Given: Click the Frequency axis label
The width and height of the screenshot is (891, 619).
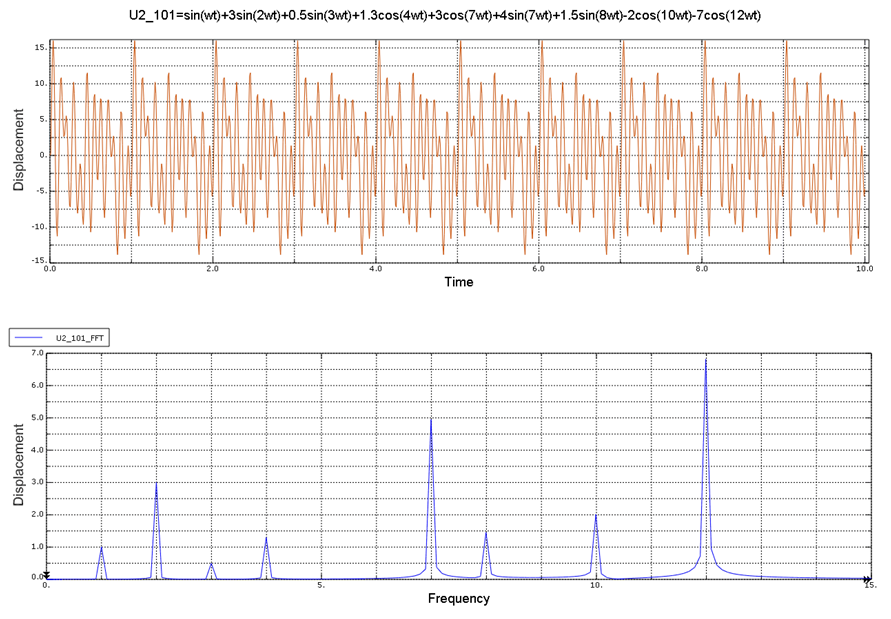Looking at the screenshot, I should [x=459, y=599].
